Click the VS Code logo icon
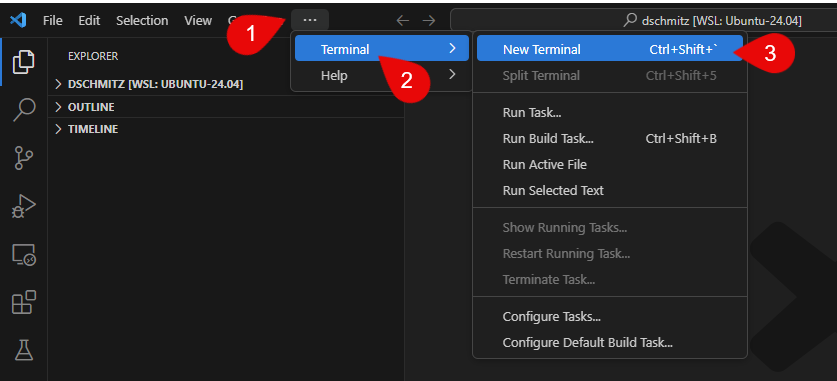Image resolution: width=837 pixels, height=381 pixels. [x=19, y=21]
